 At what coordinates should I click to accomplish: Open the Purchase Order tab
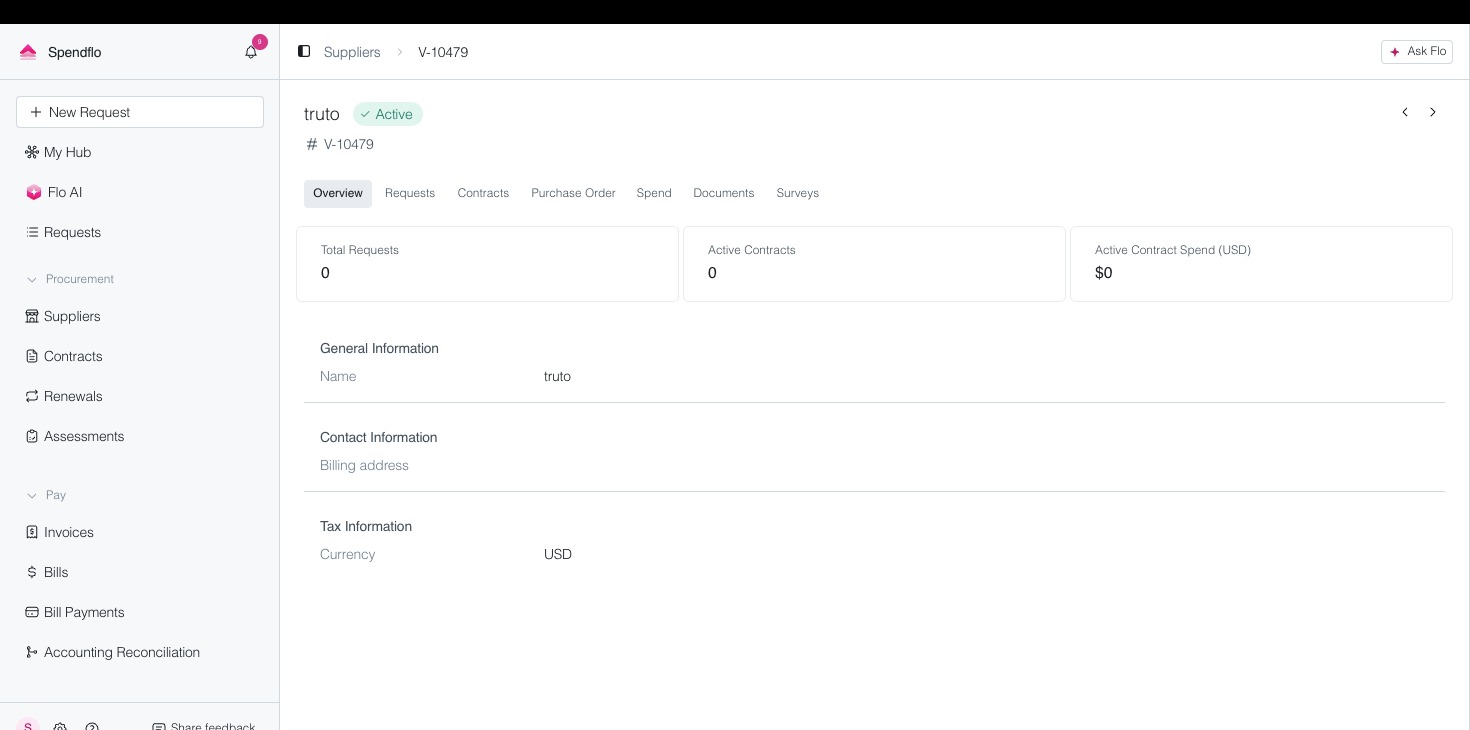(573, 193)
